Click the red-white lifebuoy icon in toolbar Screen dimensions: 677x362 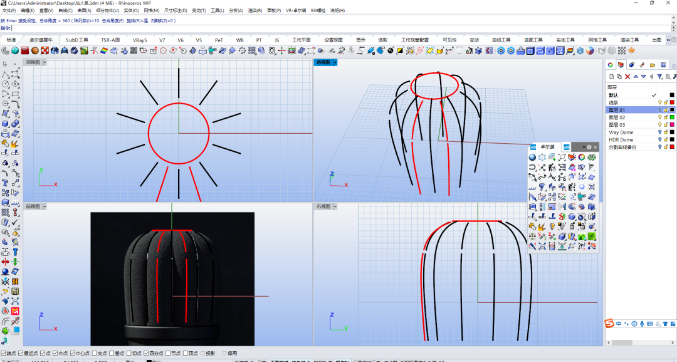(x=44, y=51)
